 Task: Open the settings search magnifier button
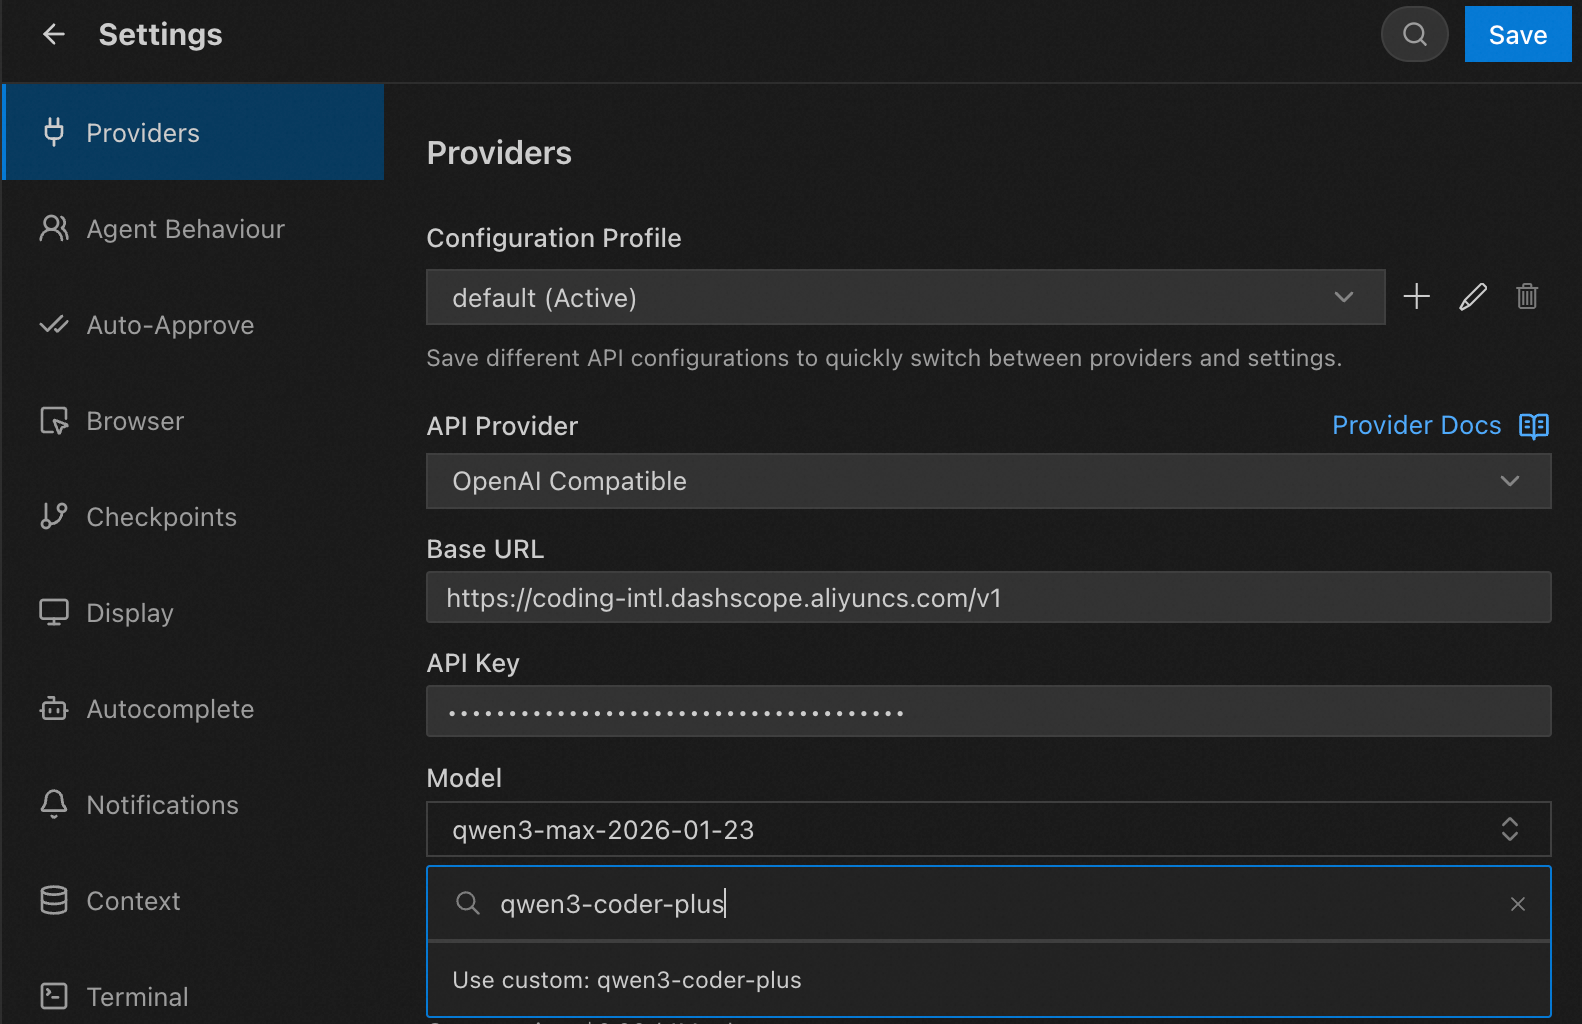1414,34
